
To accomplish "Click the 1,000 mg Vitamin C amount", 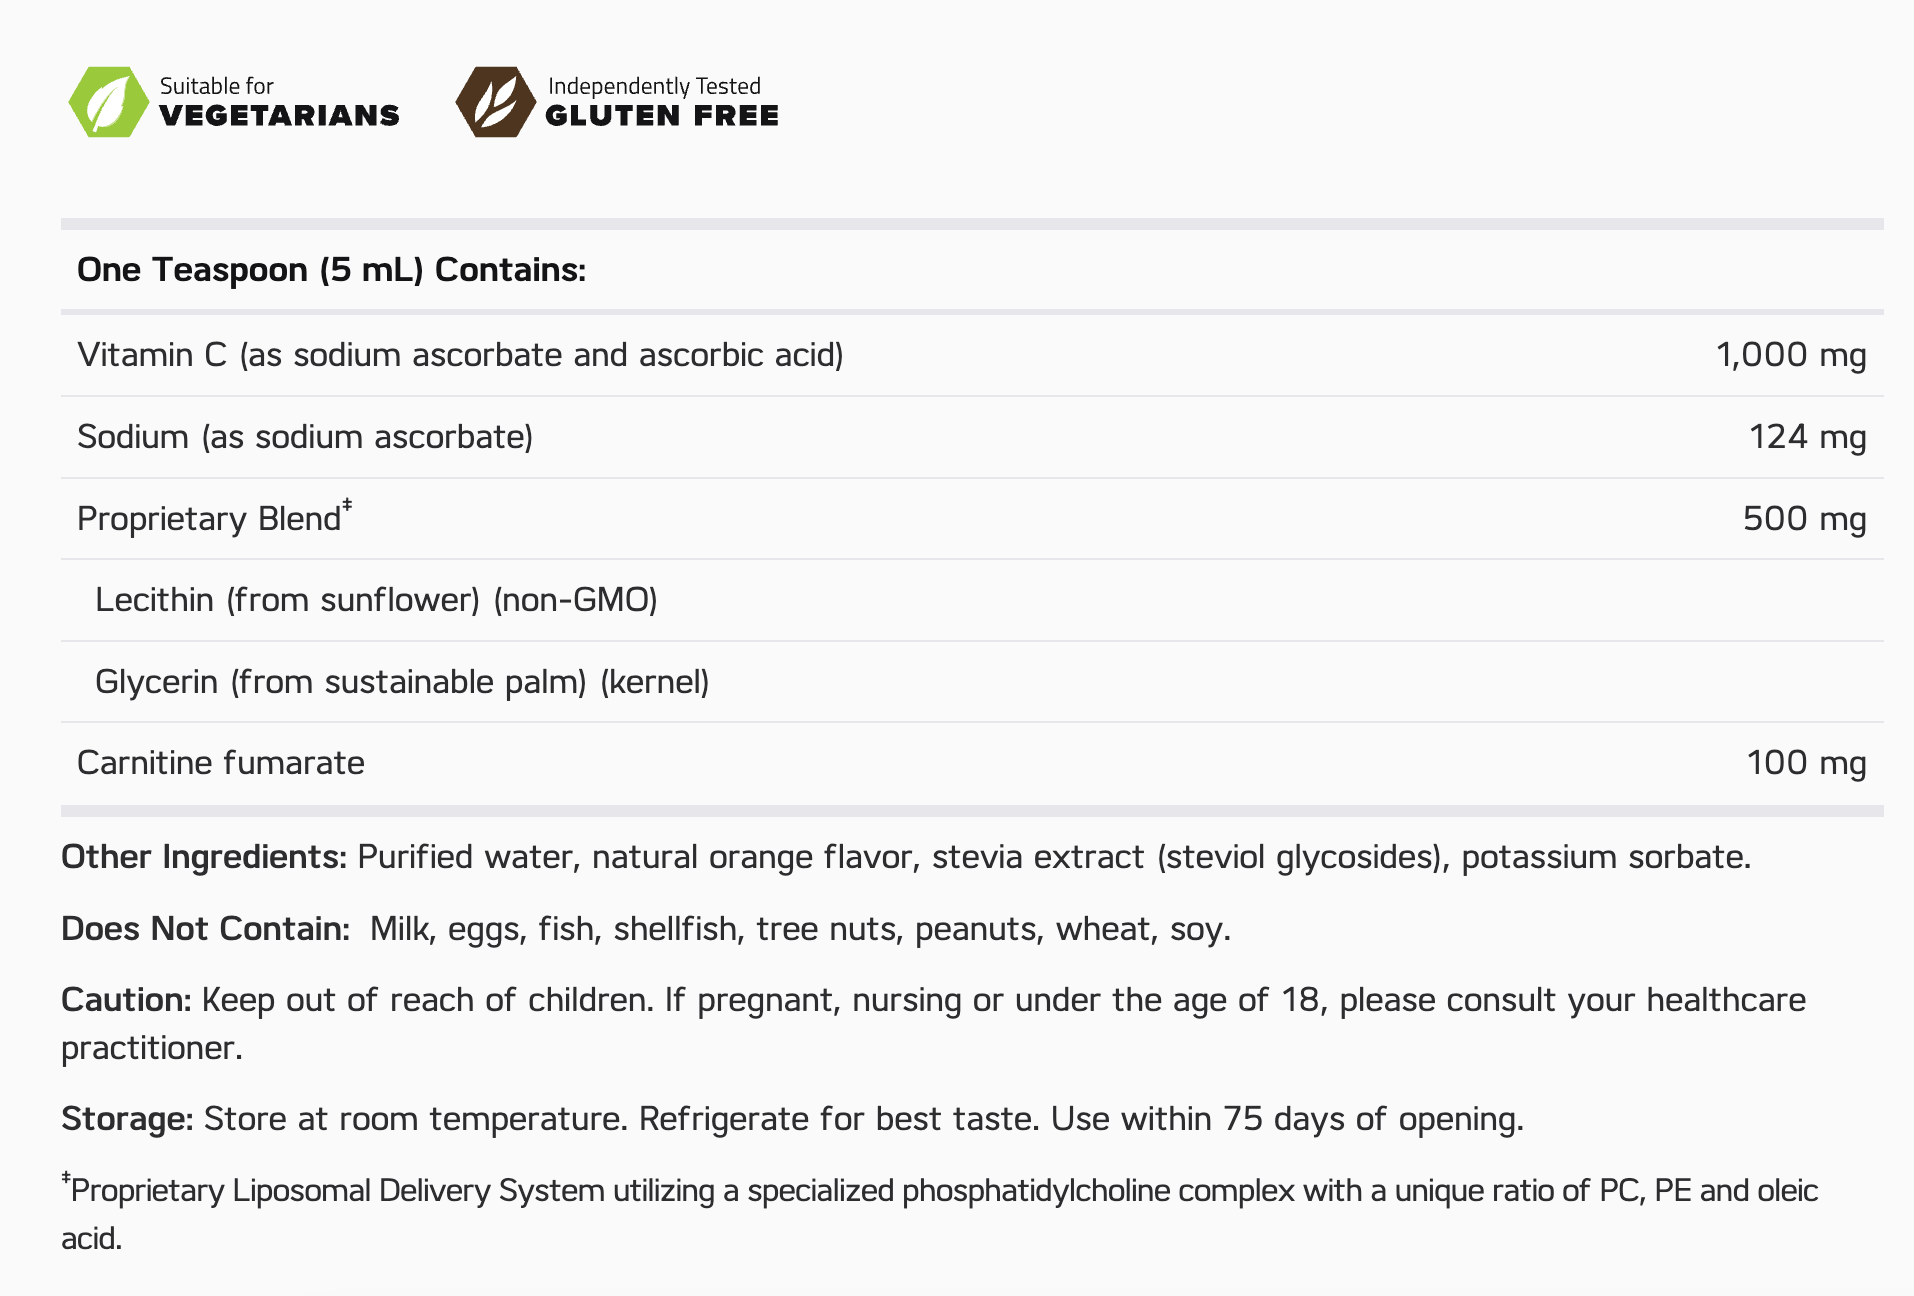I will pos(1790,355).
